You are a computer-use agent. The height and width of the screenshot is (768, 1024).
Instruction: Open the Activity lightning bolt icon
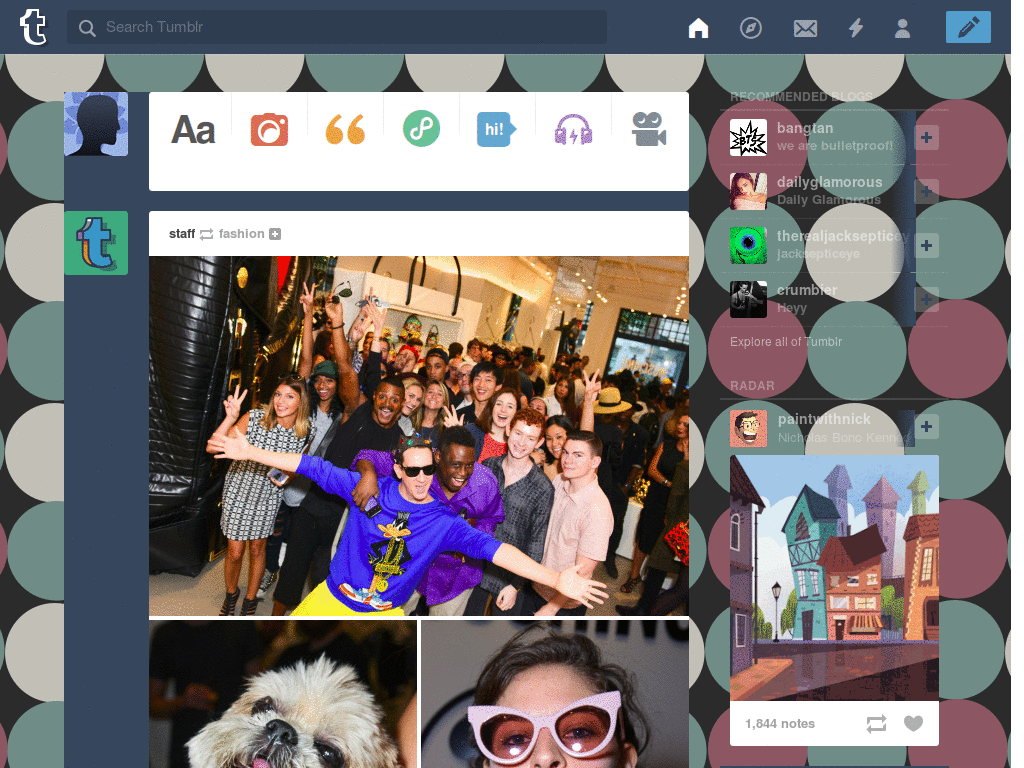856,28
